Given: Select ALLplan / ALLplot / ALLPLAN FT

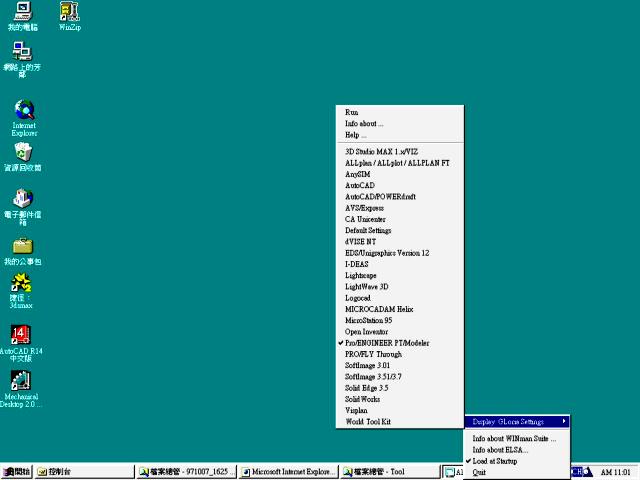Looking at the screenshot, I should (x=400, y=163).
